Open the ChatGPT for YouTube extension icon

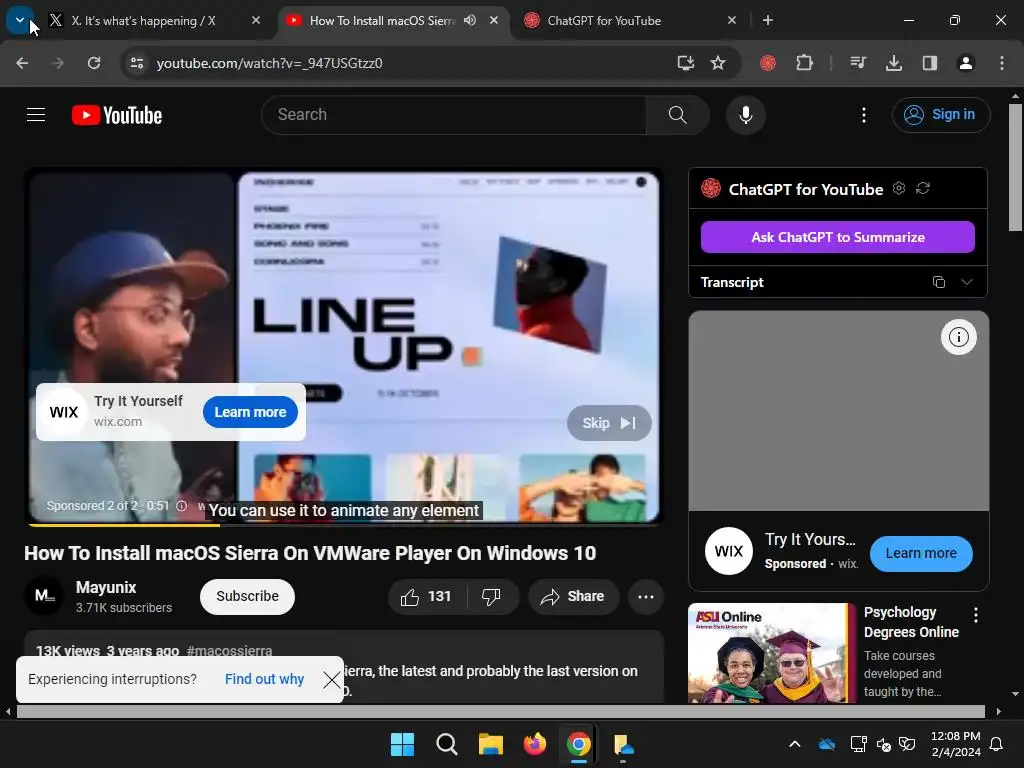click(x=768, y=63)
